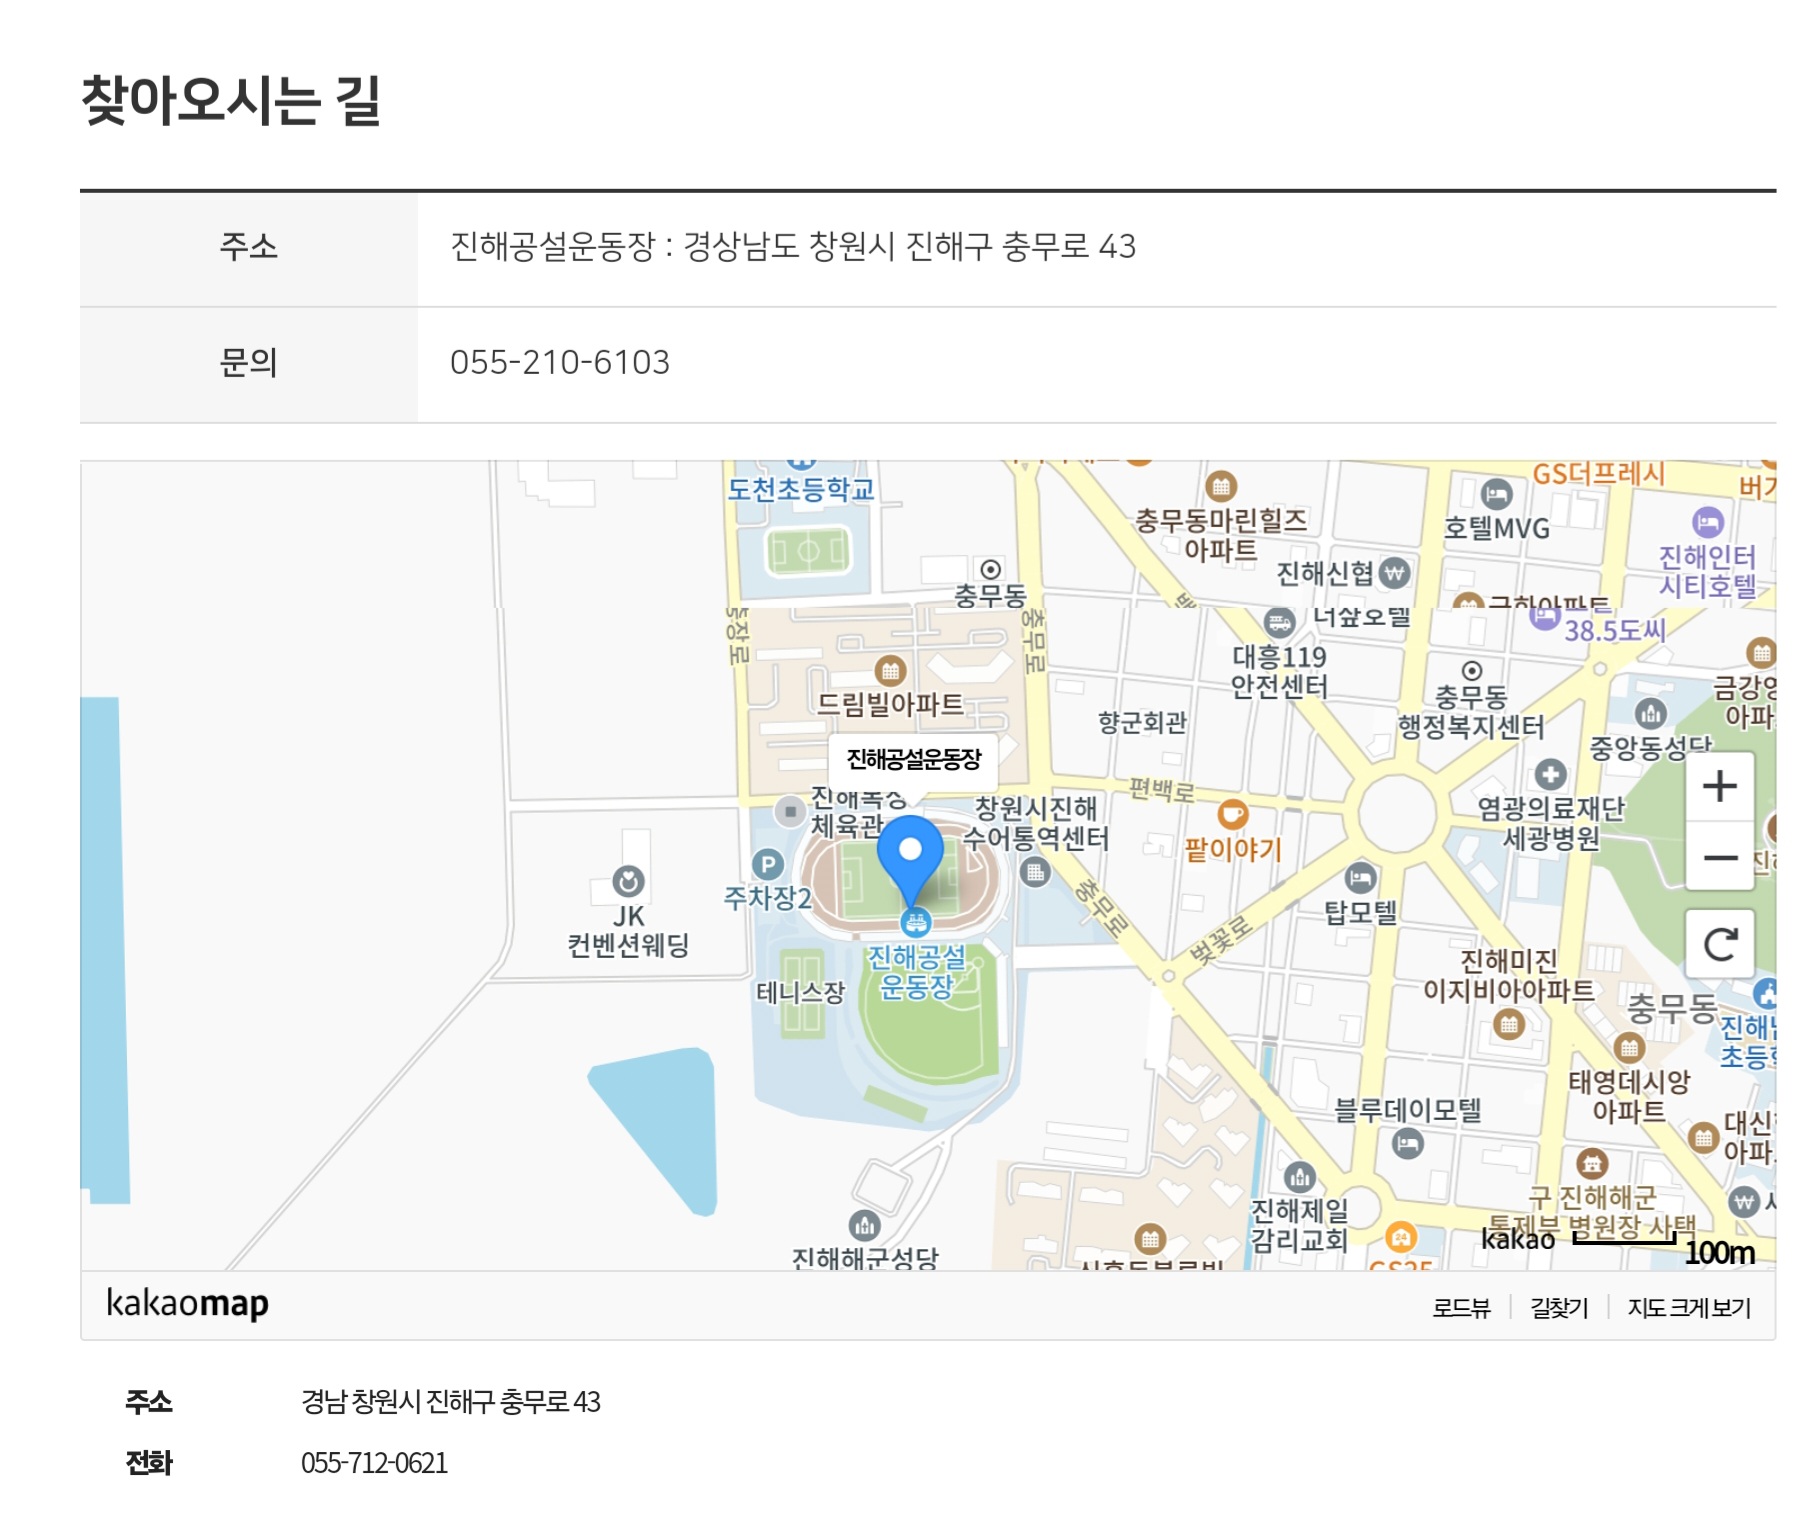1811x1529 pixels.
Task: Click the 팥이야기 cafe icon
Action: (1232, 814)
